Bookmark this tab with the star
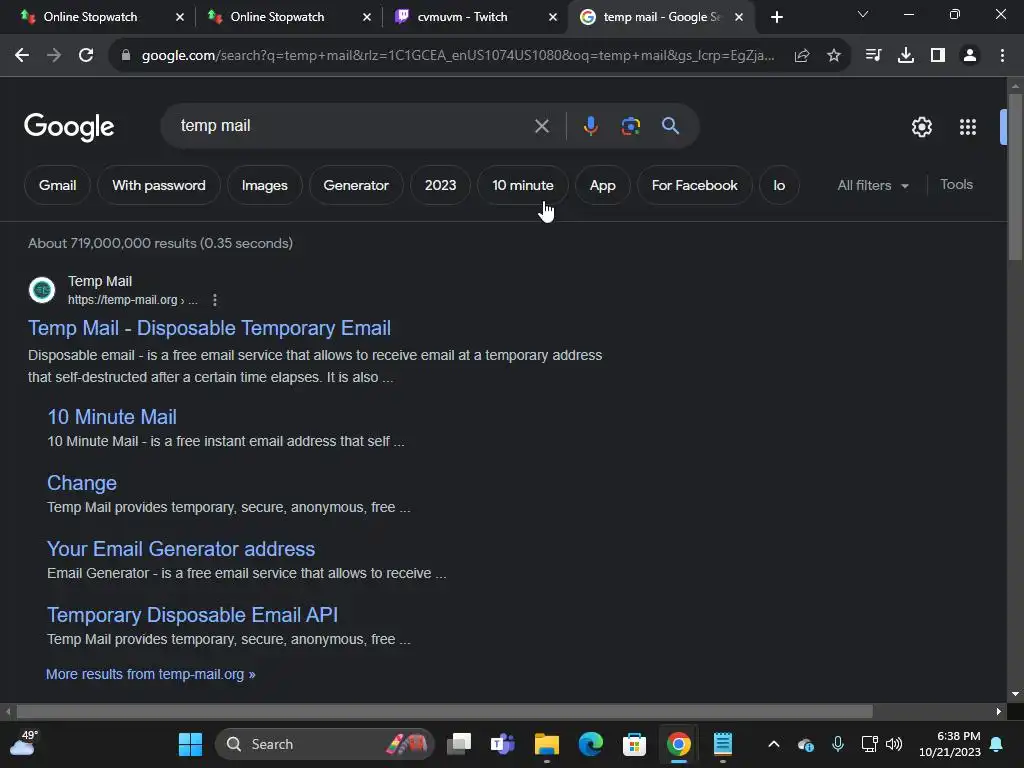Viewport: 1024px width, 768px height. click(834, 56)
